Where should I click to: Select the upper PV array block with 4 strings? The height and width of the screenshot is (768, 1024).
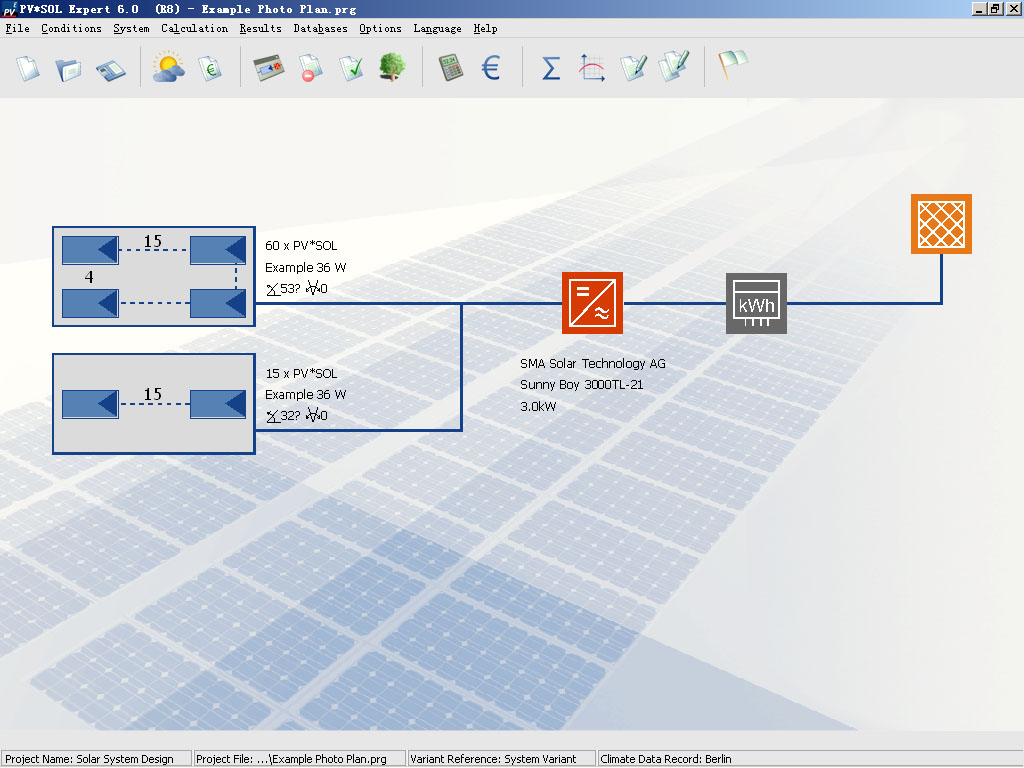click(x=153, y=276)
